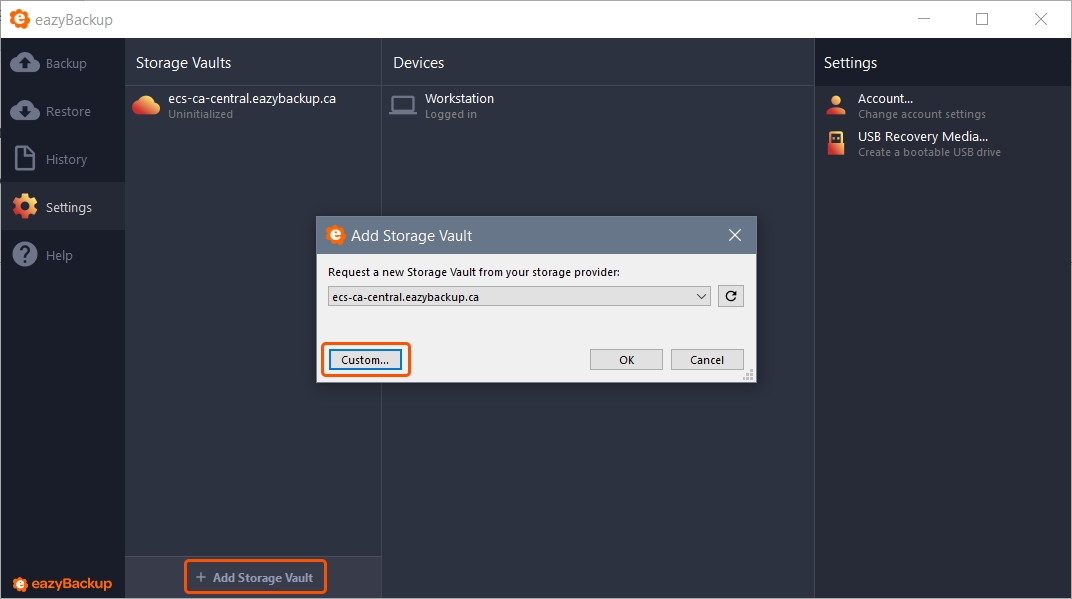
Task: Click the dialog's eazyBackup logo icon
Action: pyautogui.click(x=335, y=235)
